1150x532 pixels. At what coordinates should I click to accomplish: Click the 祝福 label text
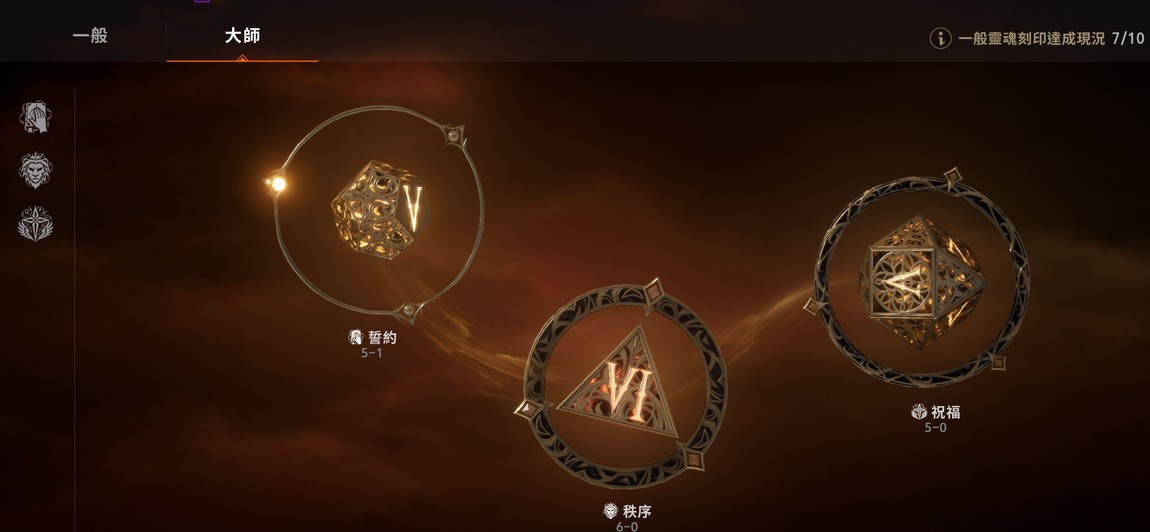point(946,412)
